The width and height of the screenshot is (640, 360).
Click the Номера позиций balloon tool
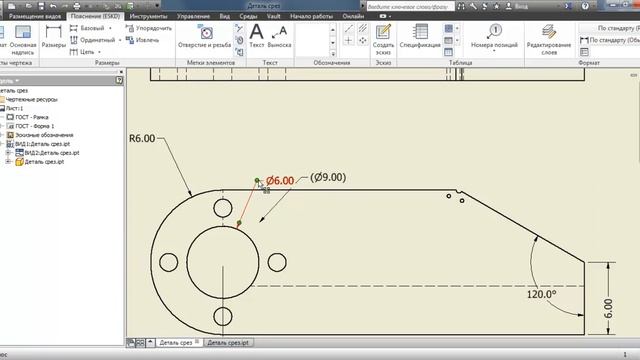coord(494,37)
